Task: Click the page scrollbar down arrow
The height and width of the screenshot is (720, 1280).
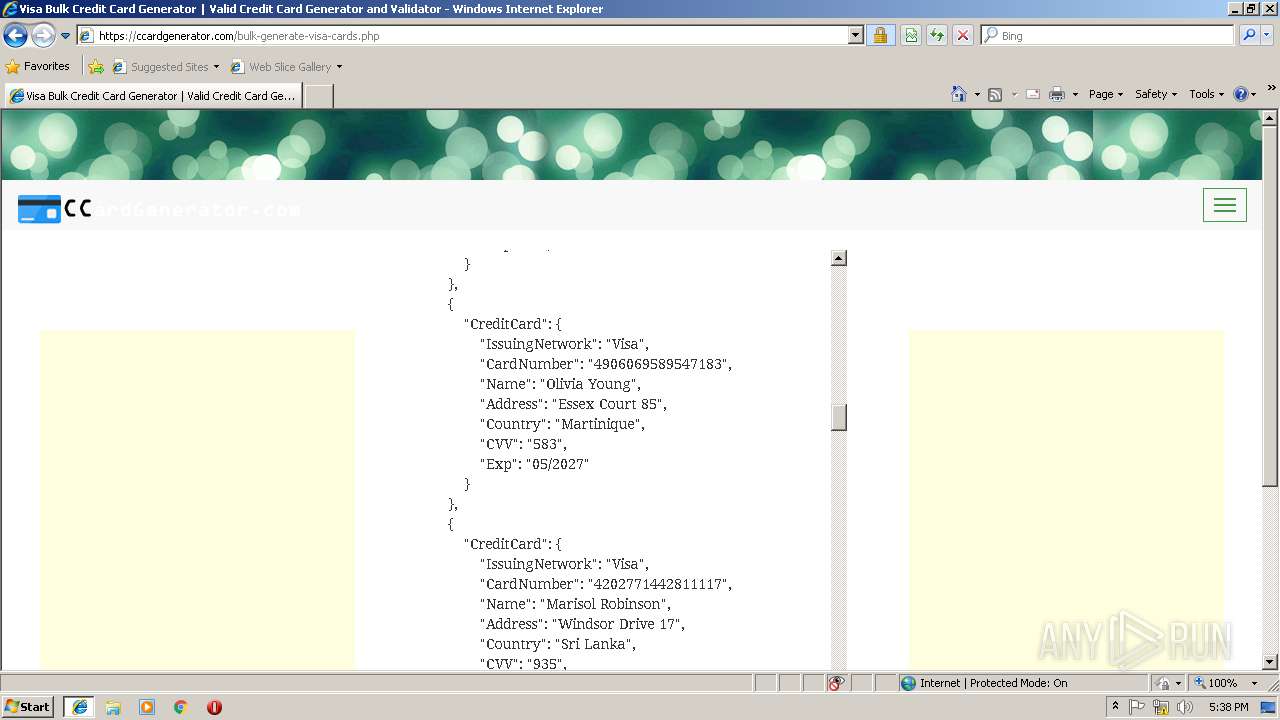Action: 1270,662
